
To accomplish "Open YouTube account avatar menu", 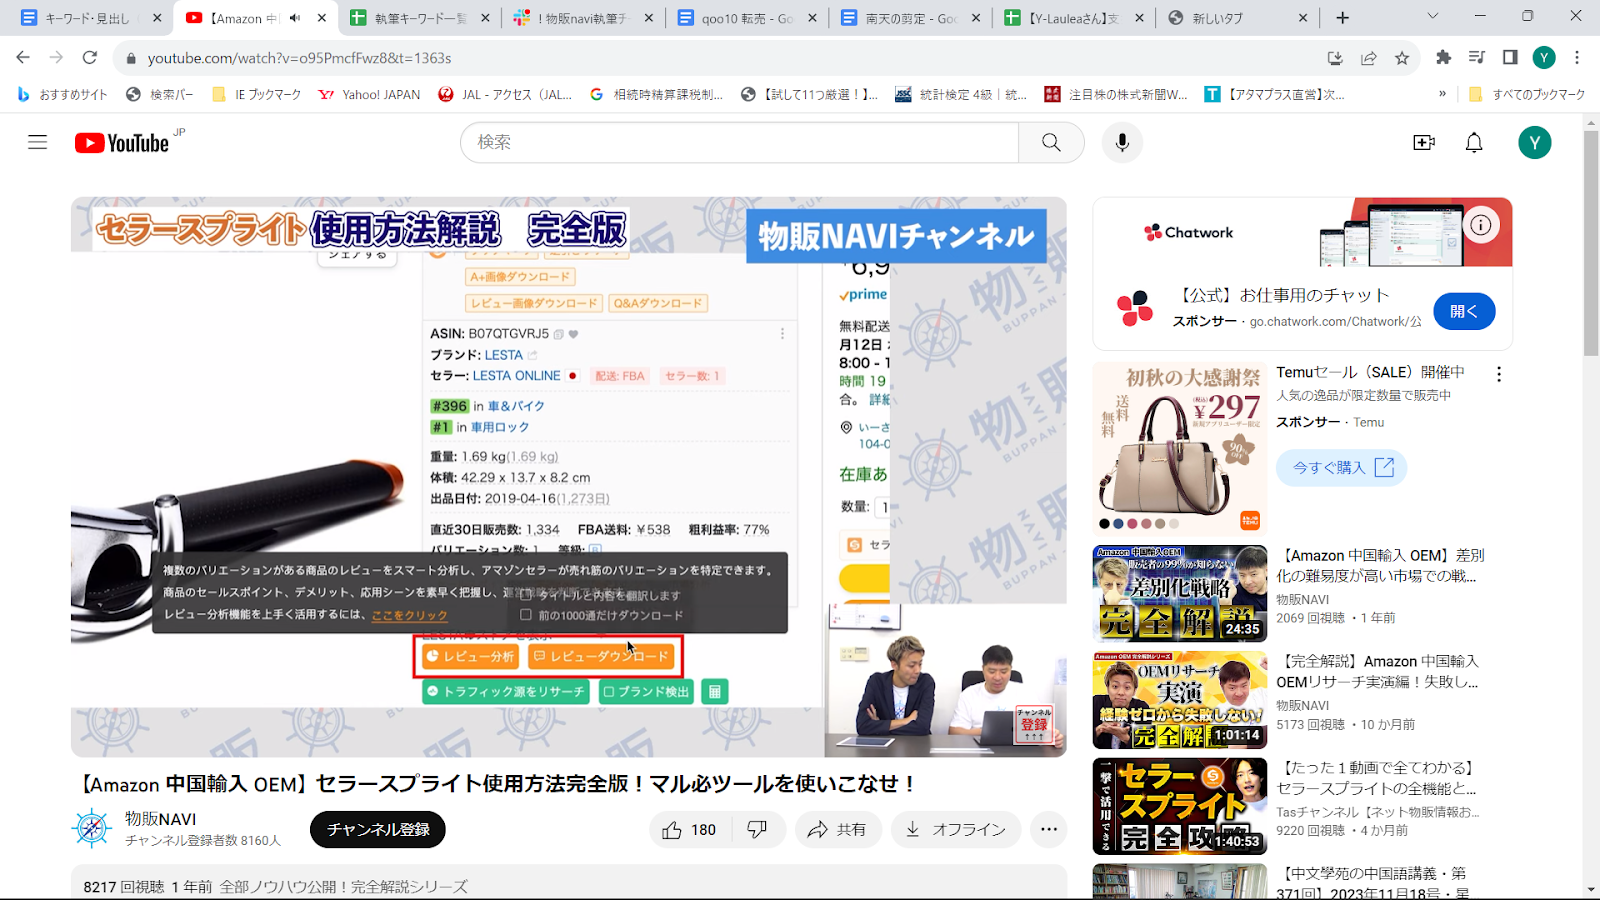I will tap(1535, 142).
